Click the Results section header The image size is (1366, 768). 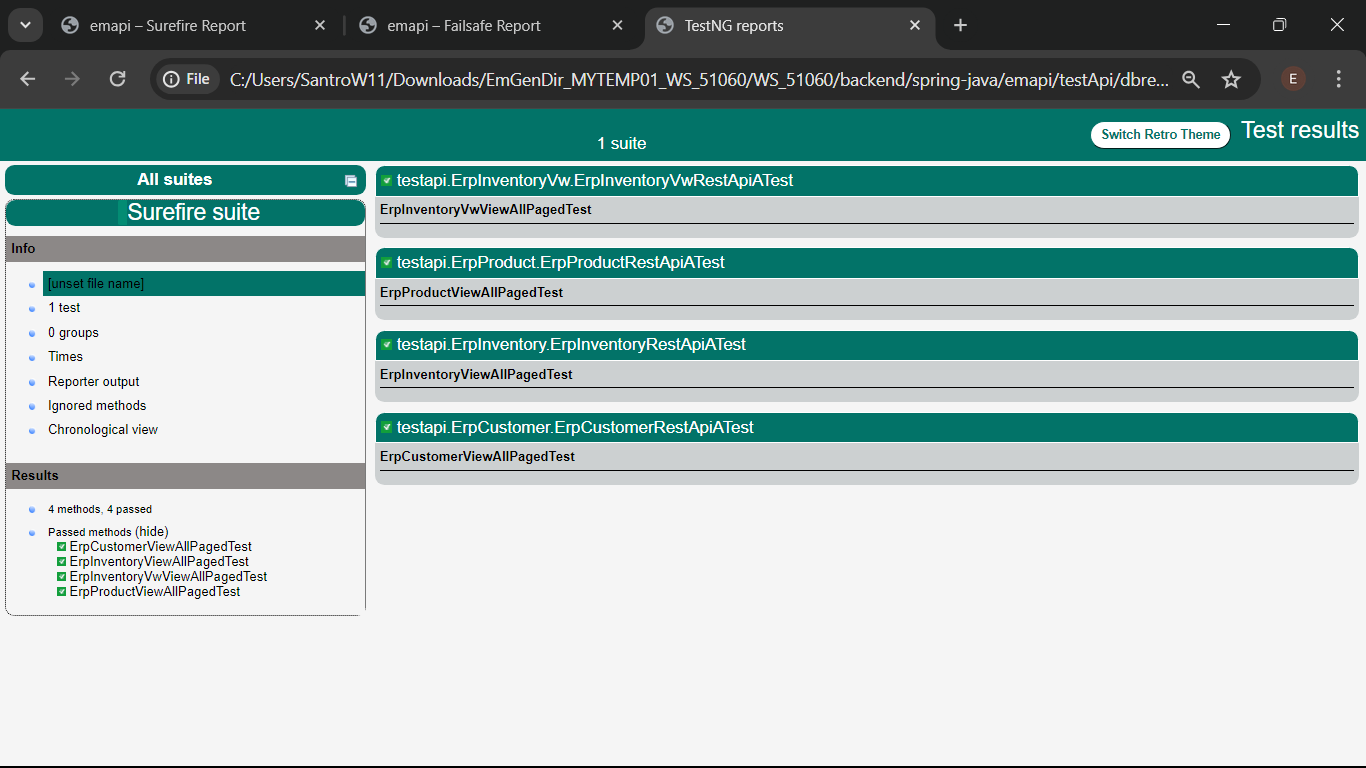tap(186, 476)
